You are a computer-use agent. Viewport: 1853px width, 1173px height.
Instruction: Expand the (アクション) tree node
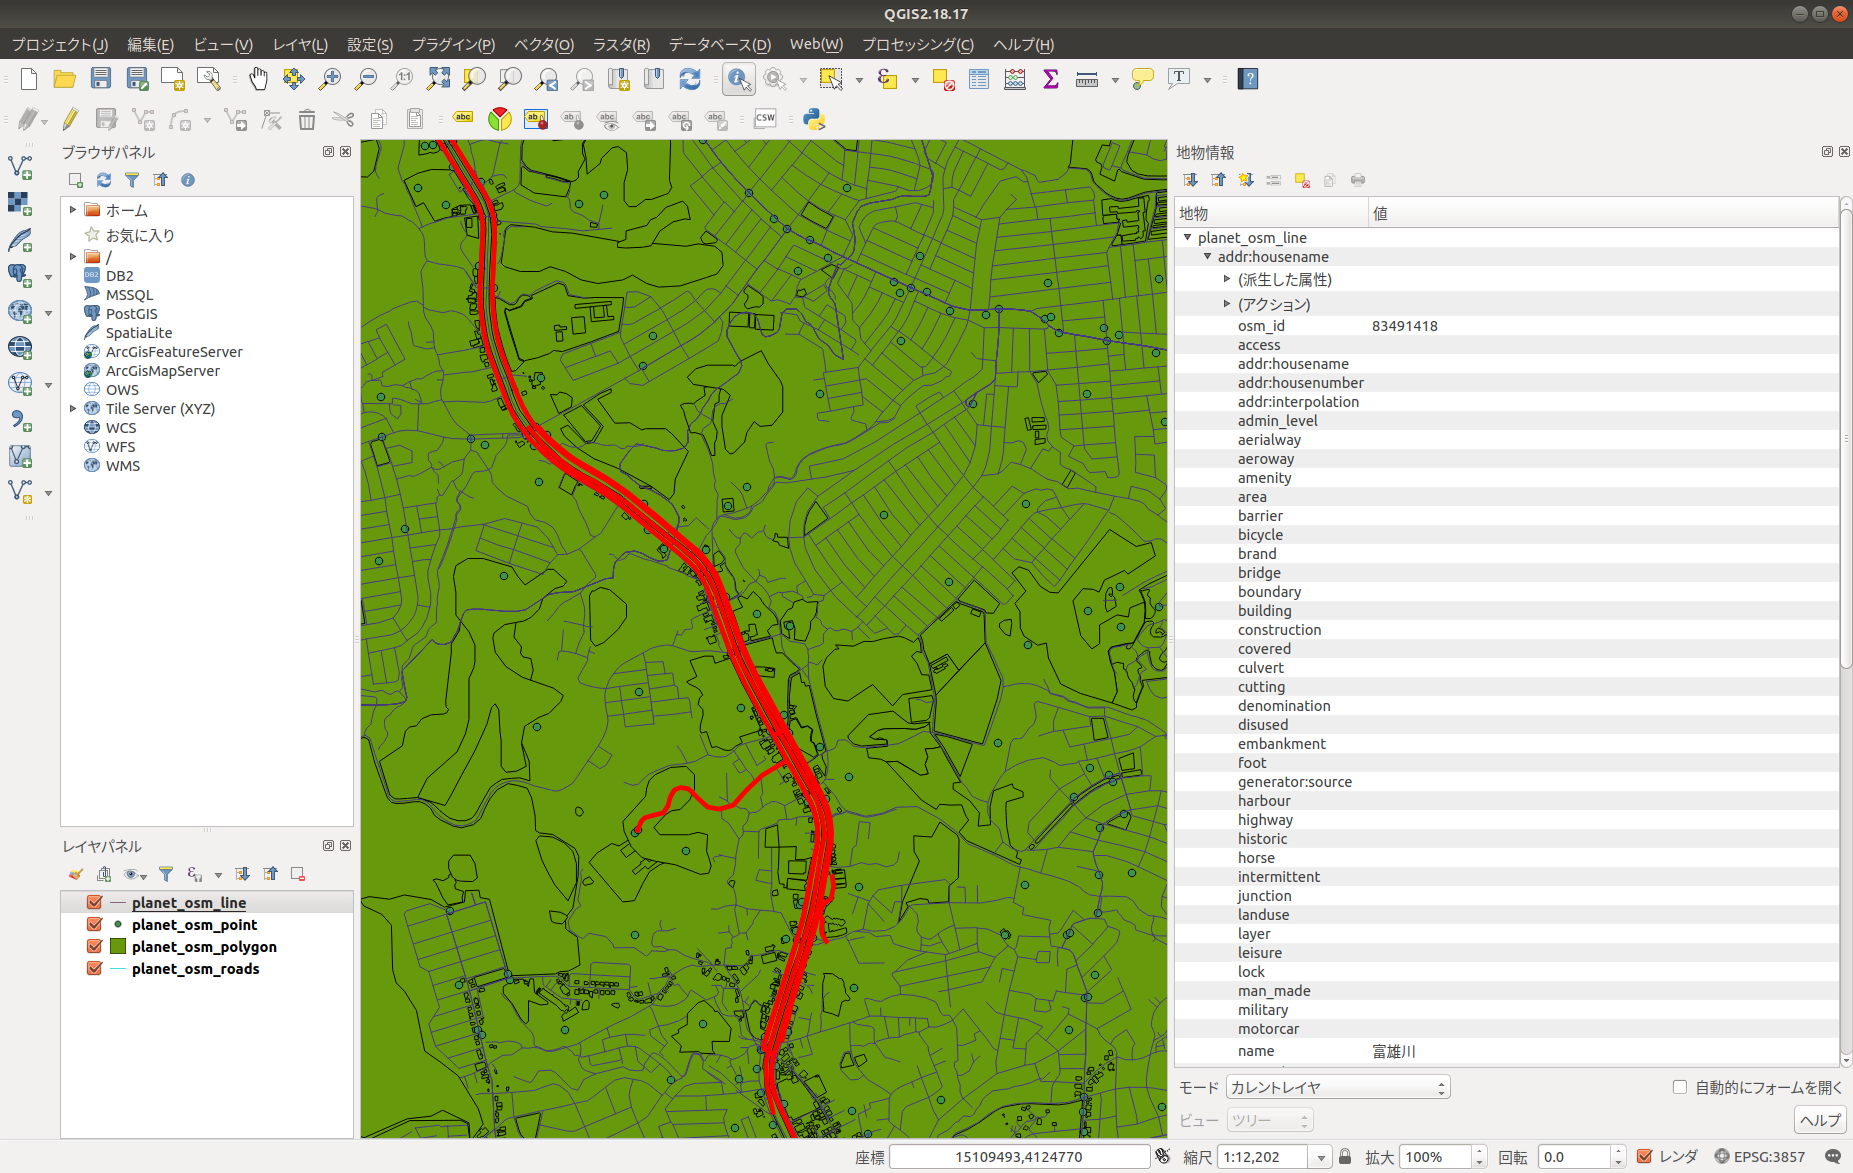coord(1227,304)
